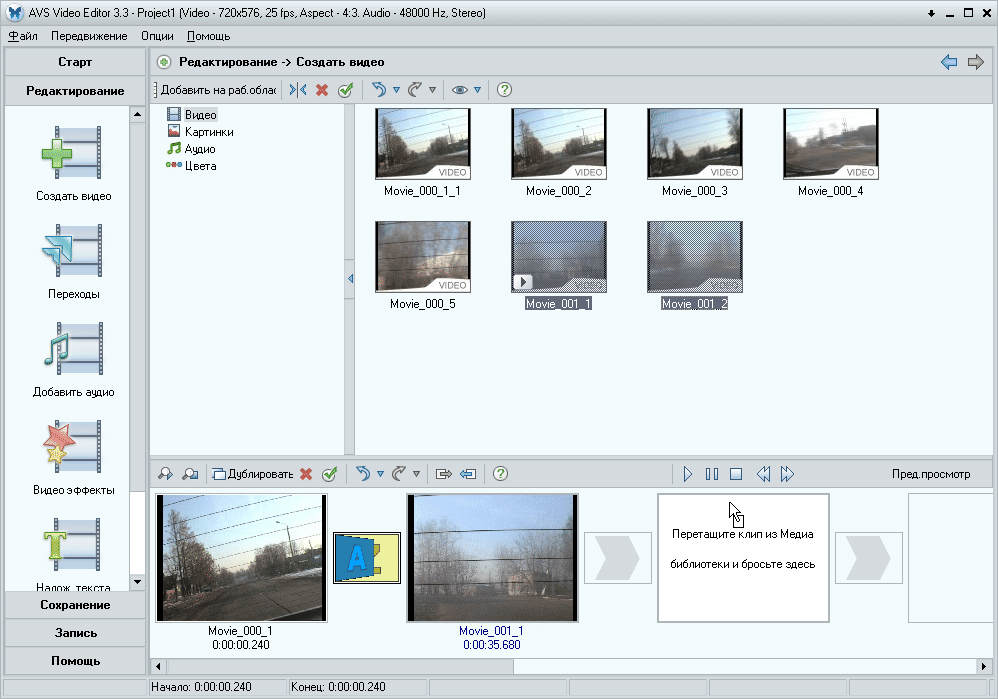Image resolution: width=998 pixels, height=699 pixels.
Task: Click zoom out magnifier on storyboard toolbar
Action: click(190, 474)
